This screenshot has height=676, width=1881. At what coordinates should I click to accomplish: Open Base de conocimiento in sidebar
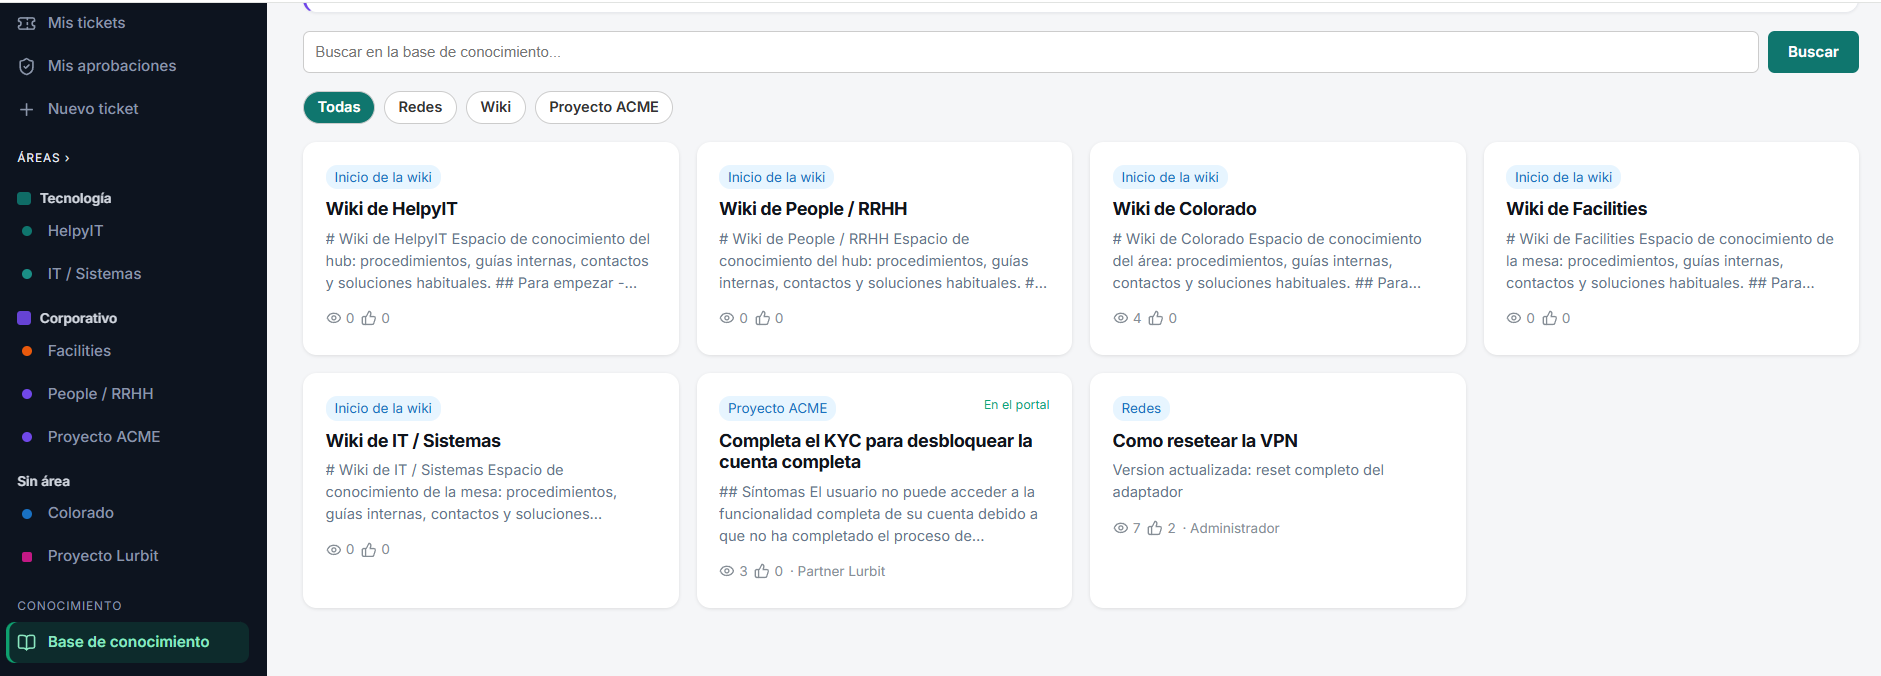pos(128,642)
